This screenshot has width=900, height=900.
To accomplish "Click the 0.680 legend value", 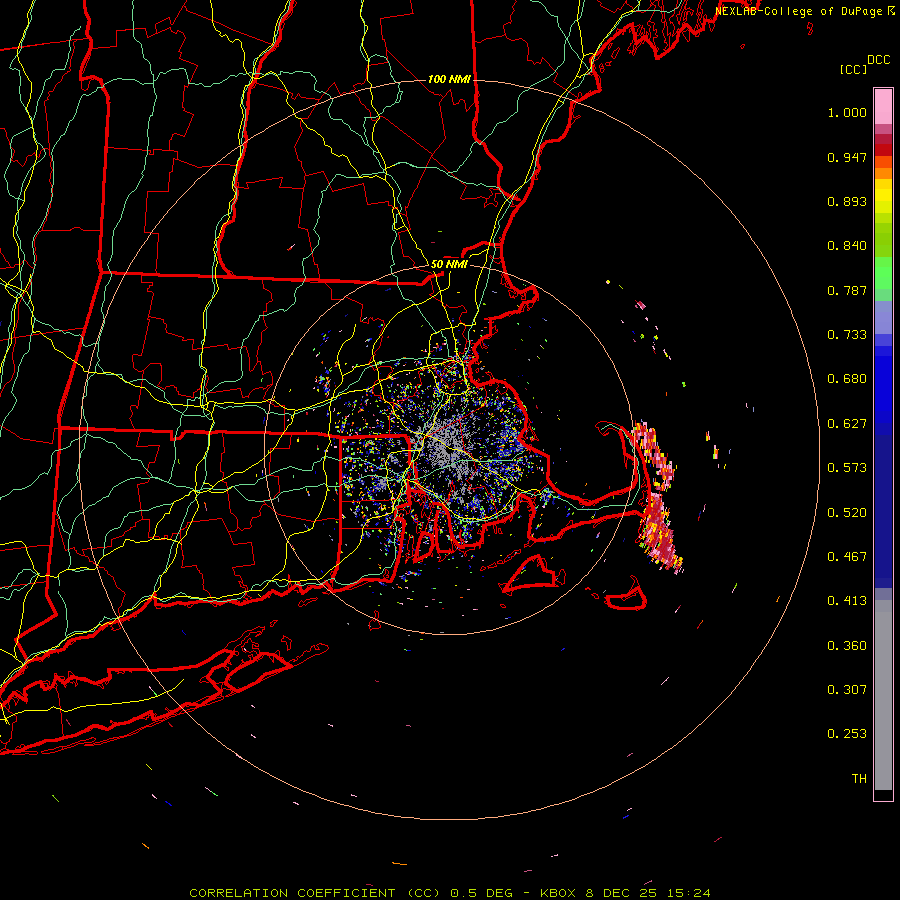I will 847,379.
